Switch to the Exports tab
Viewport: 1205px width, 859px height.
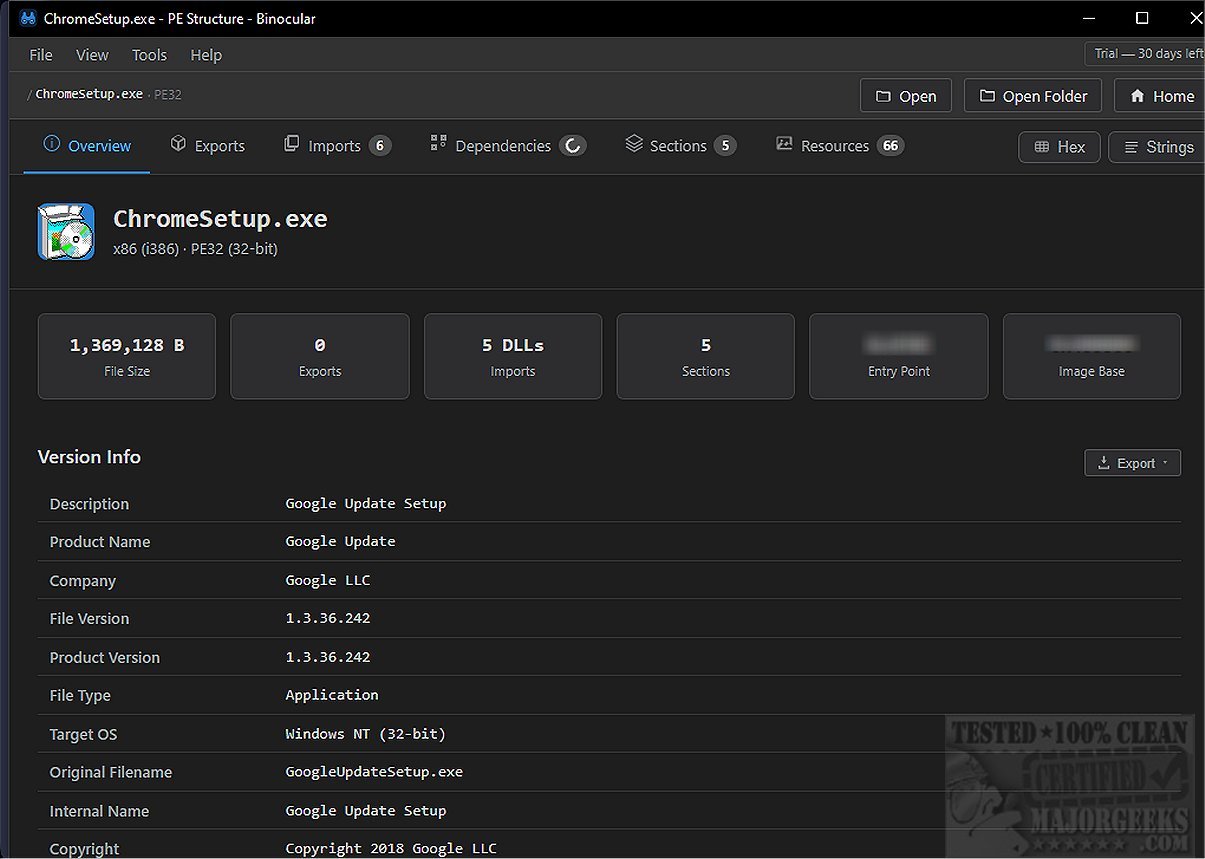[207, 146]
